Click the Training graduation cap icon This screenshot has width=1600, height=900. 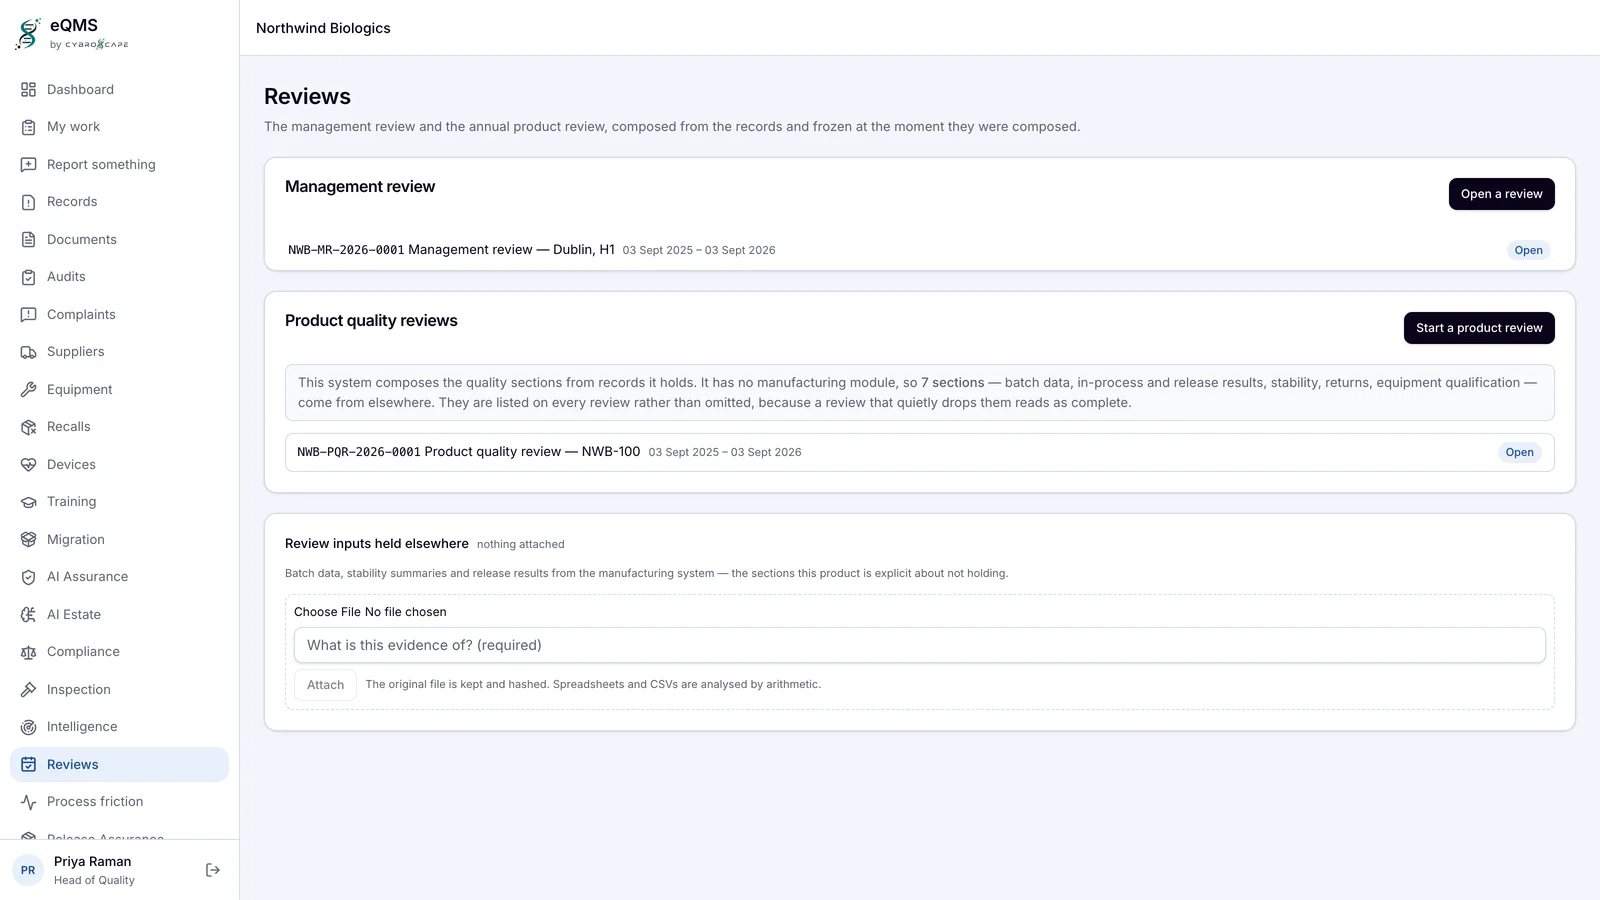(x=28, y=502)
